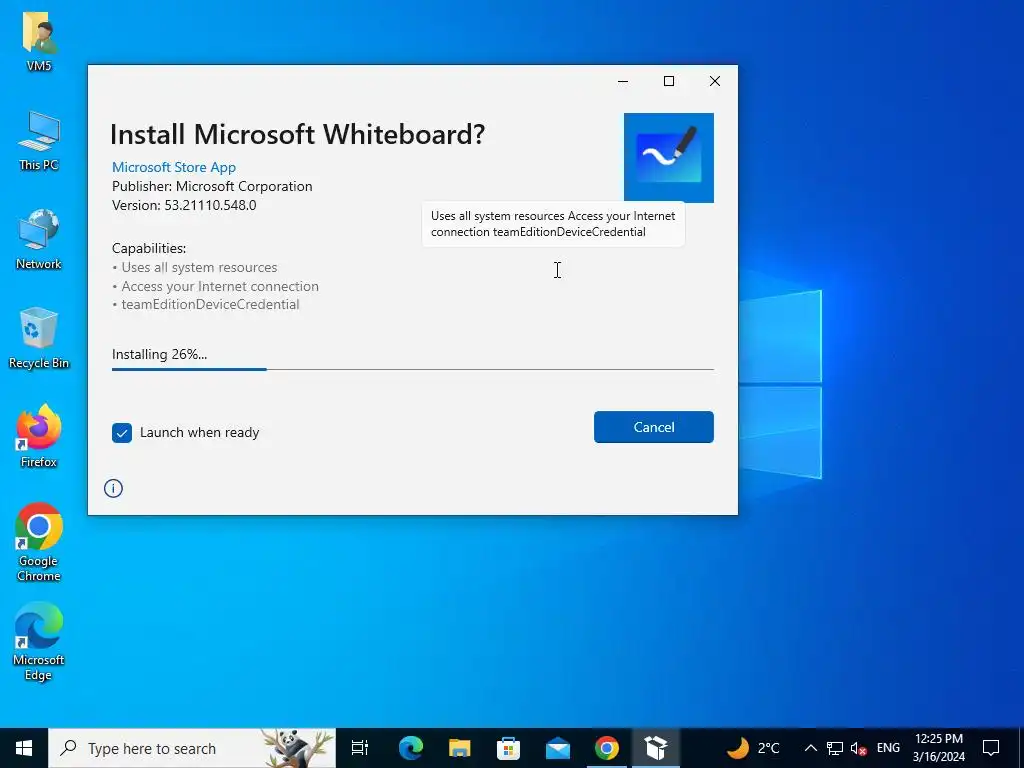1024x768 pixels.
Task: Launch Google Chrome desktop shortcut
Action: (39, 542)
